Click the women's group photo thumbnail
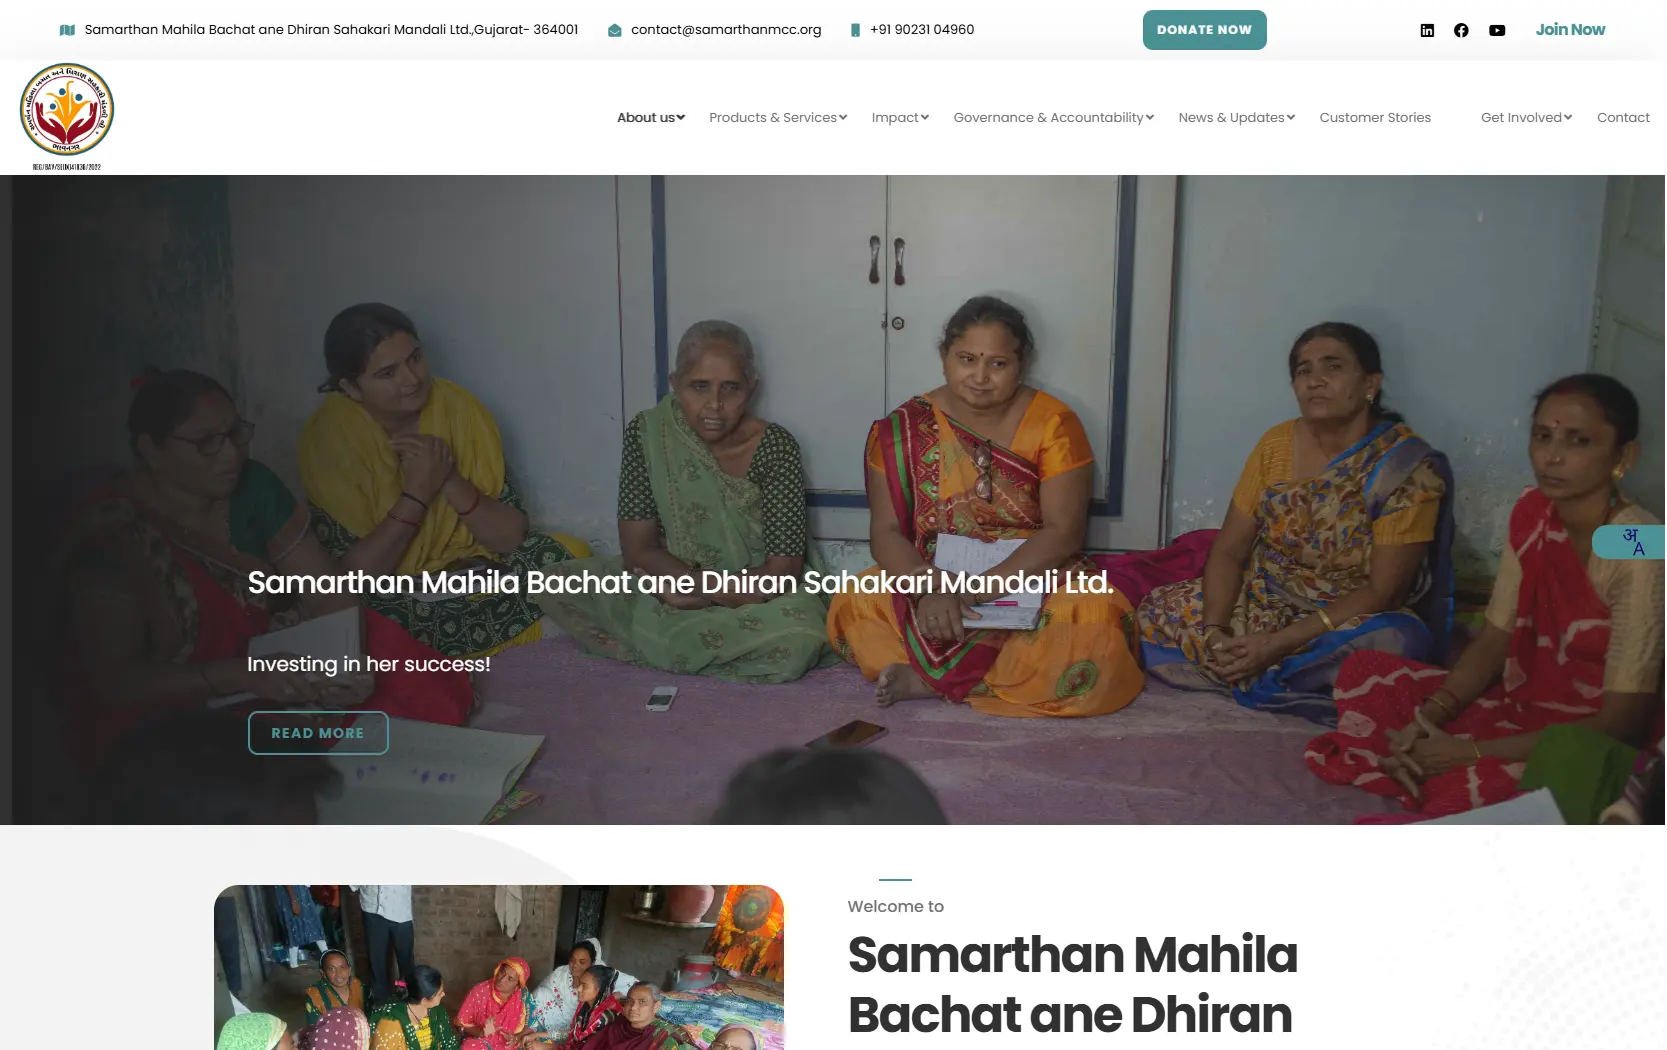 [499, 967]
